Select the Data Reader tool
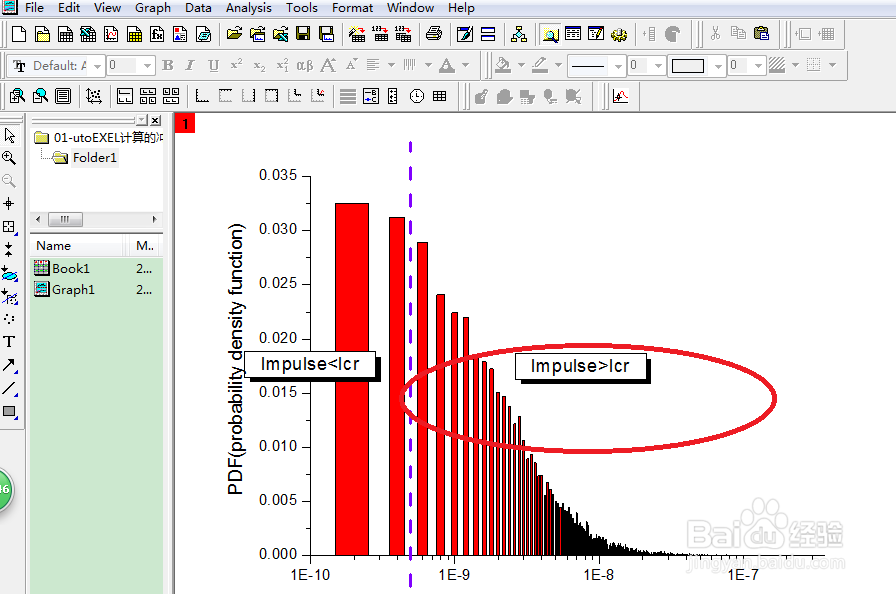The width and height of the screenshot is (896, 594). click(9, 227)
